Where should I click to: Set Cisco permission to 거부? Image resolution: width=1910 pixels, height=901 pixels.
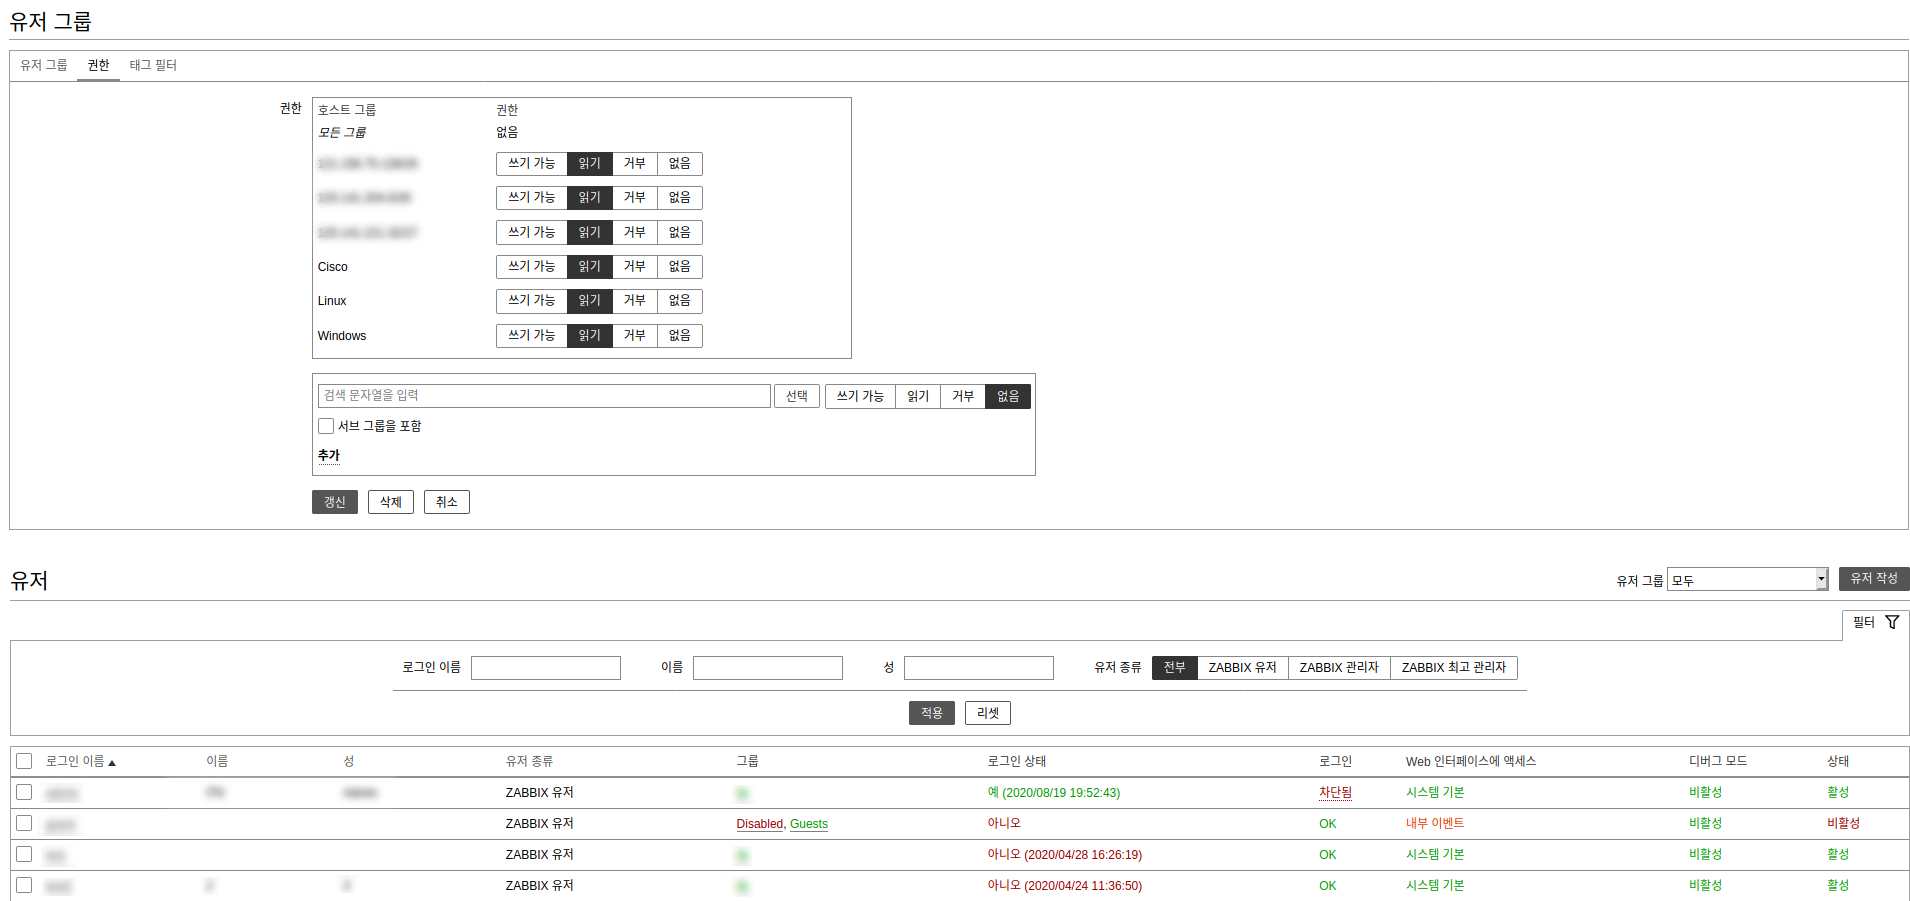[634, 267]
